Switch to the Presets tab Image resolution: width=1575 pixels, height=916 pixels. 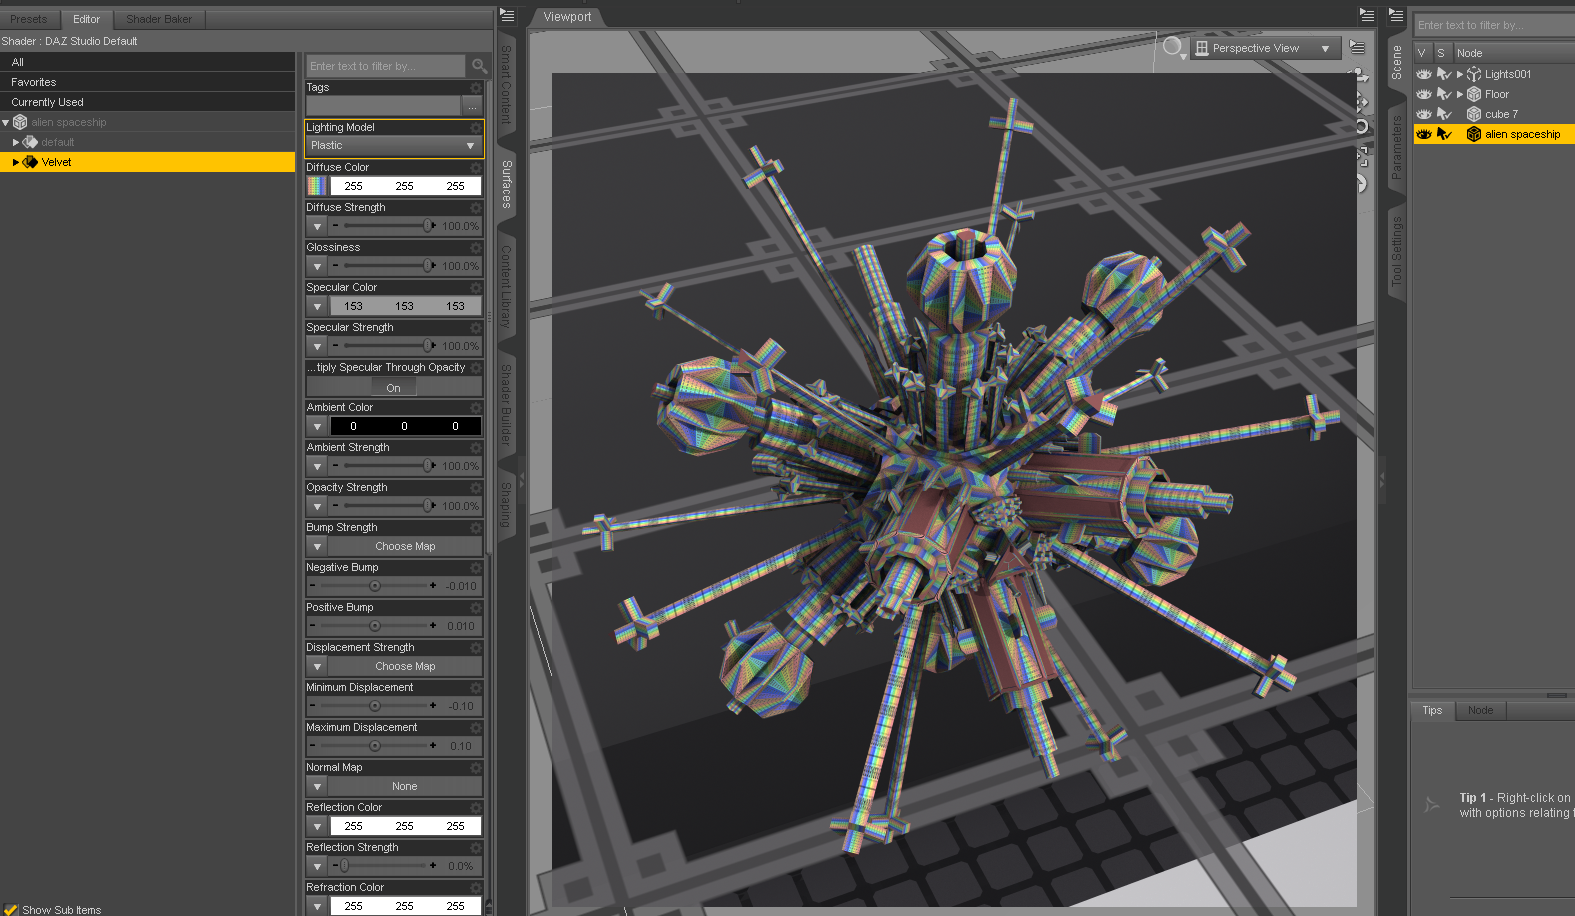[29, 19]
